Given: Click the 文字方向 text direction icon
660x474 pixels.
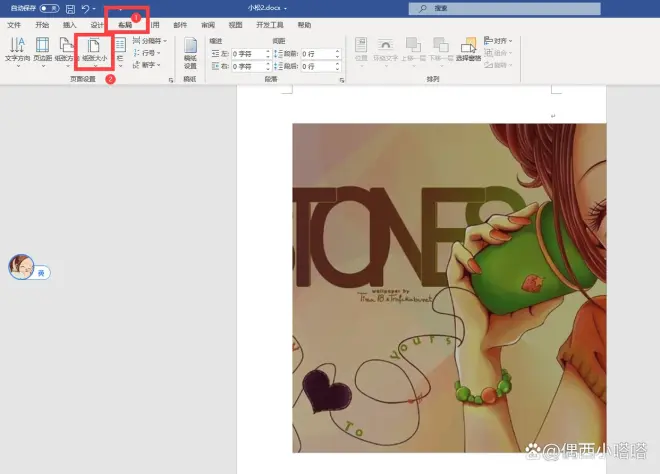Looking at the screenshot, I should click(17, 50).
